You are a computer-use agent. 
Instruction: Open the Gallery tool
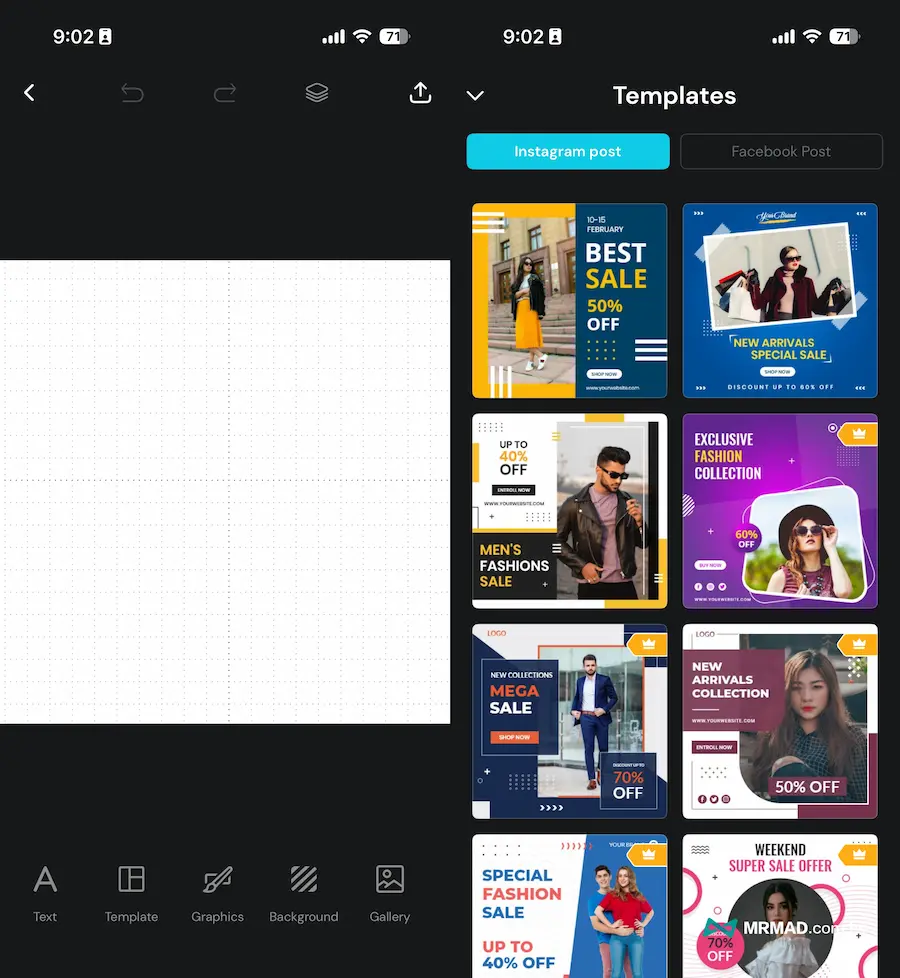click(x=390, y=893)
